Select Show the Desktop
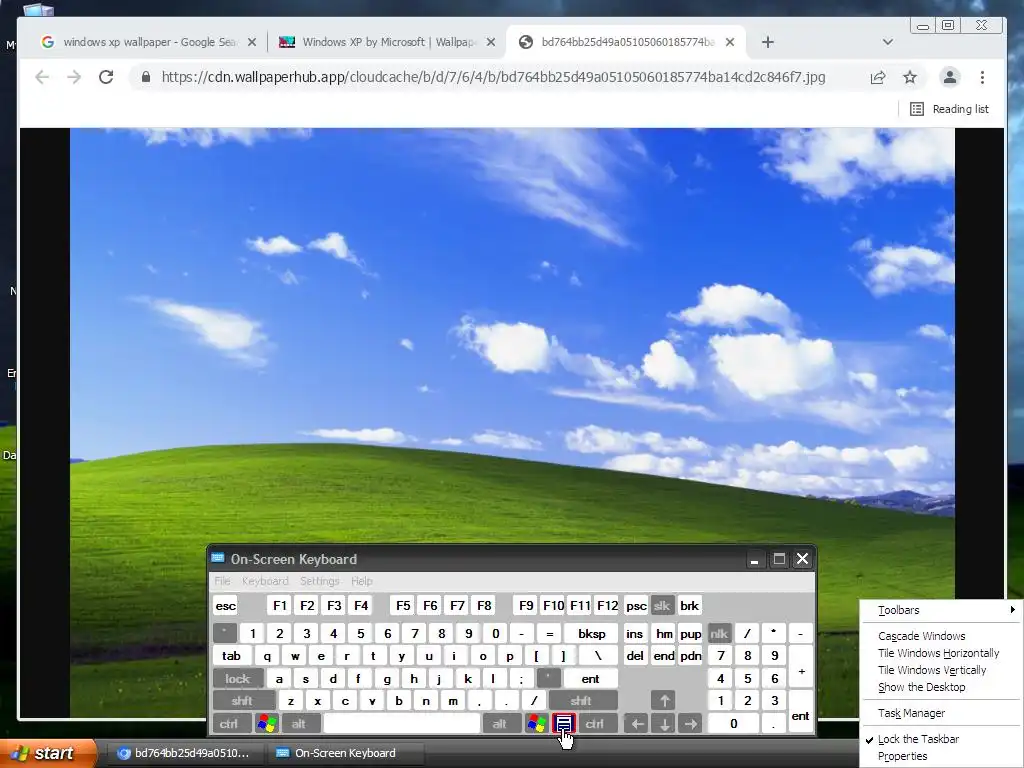The height and width of the screenshot is (768, 1024). pyautogui.click(x=942, y=687)
